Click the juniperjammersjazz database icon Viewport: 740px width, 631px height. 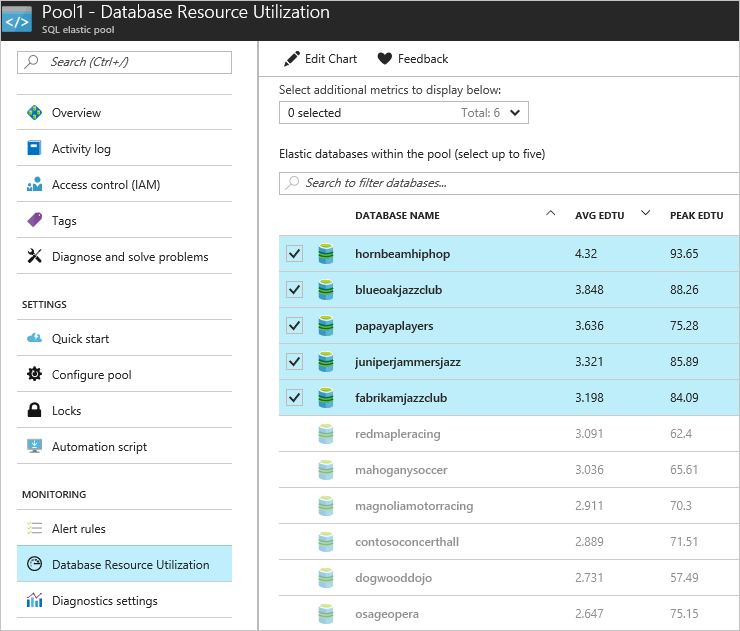(326, 362)
